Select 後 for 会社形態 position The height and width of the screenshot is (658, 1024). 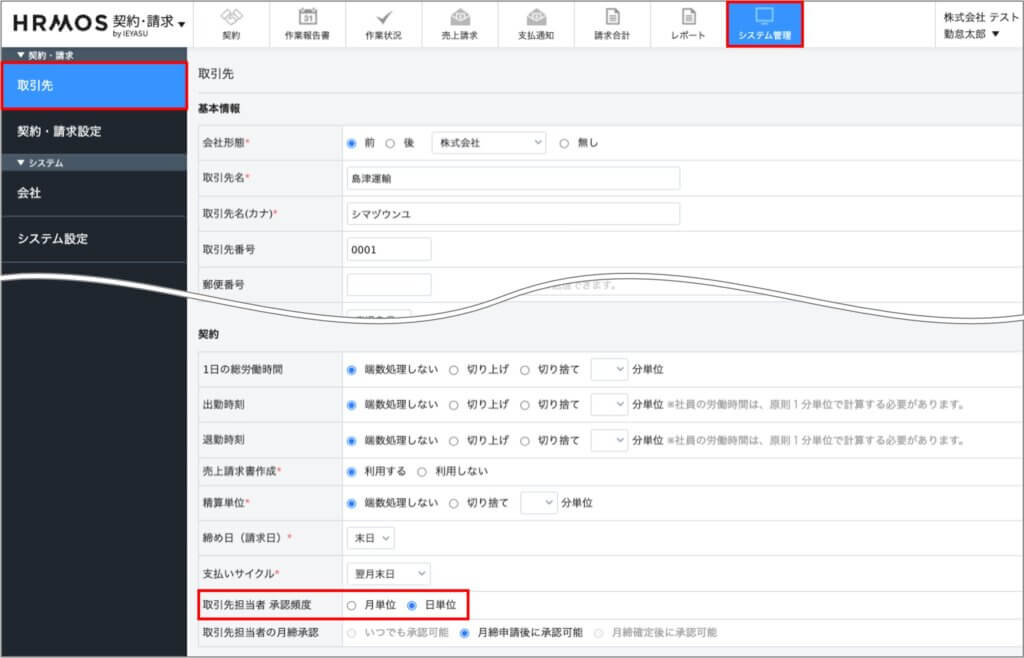390,143
